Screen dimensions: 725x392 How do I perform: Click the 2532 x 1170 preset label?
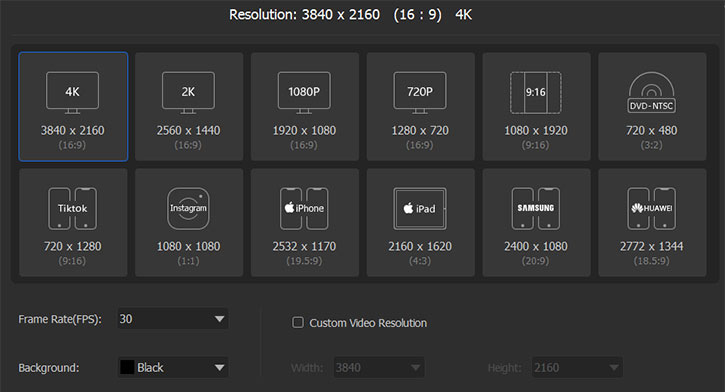[304, 246]
